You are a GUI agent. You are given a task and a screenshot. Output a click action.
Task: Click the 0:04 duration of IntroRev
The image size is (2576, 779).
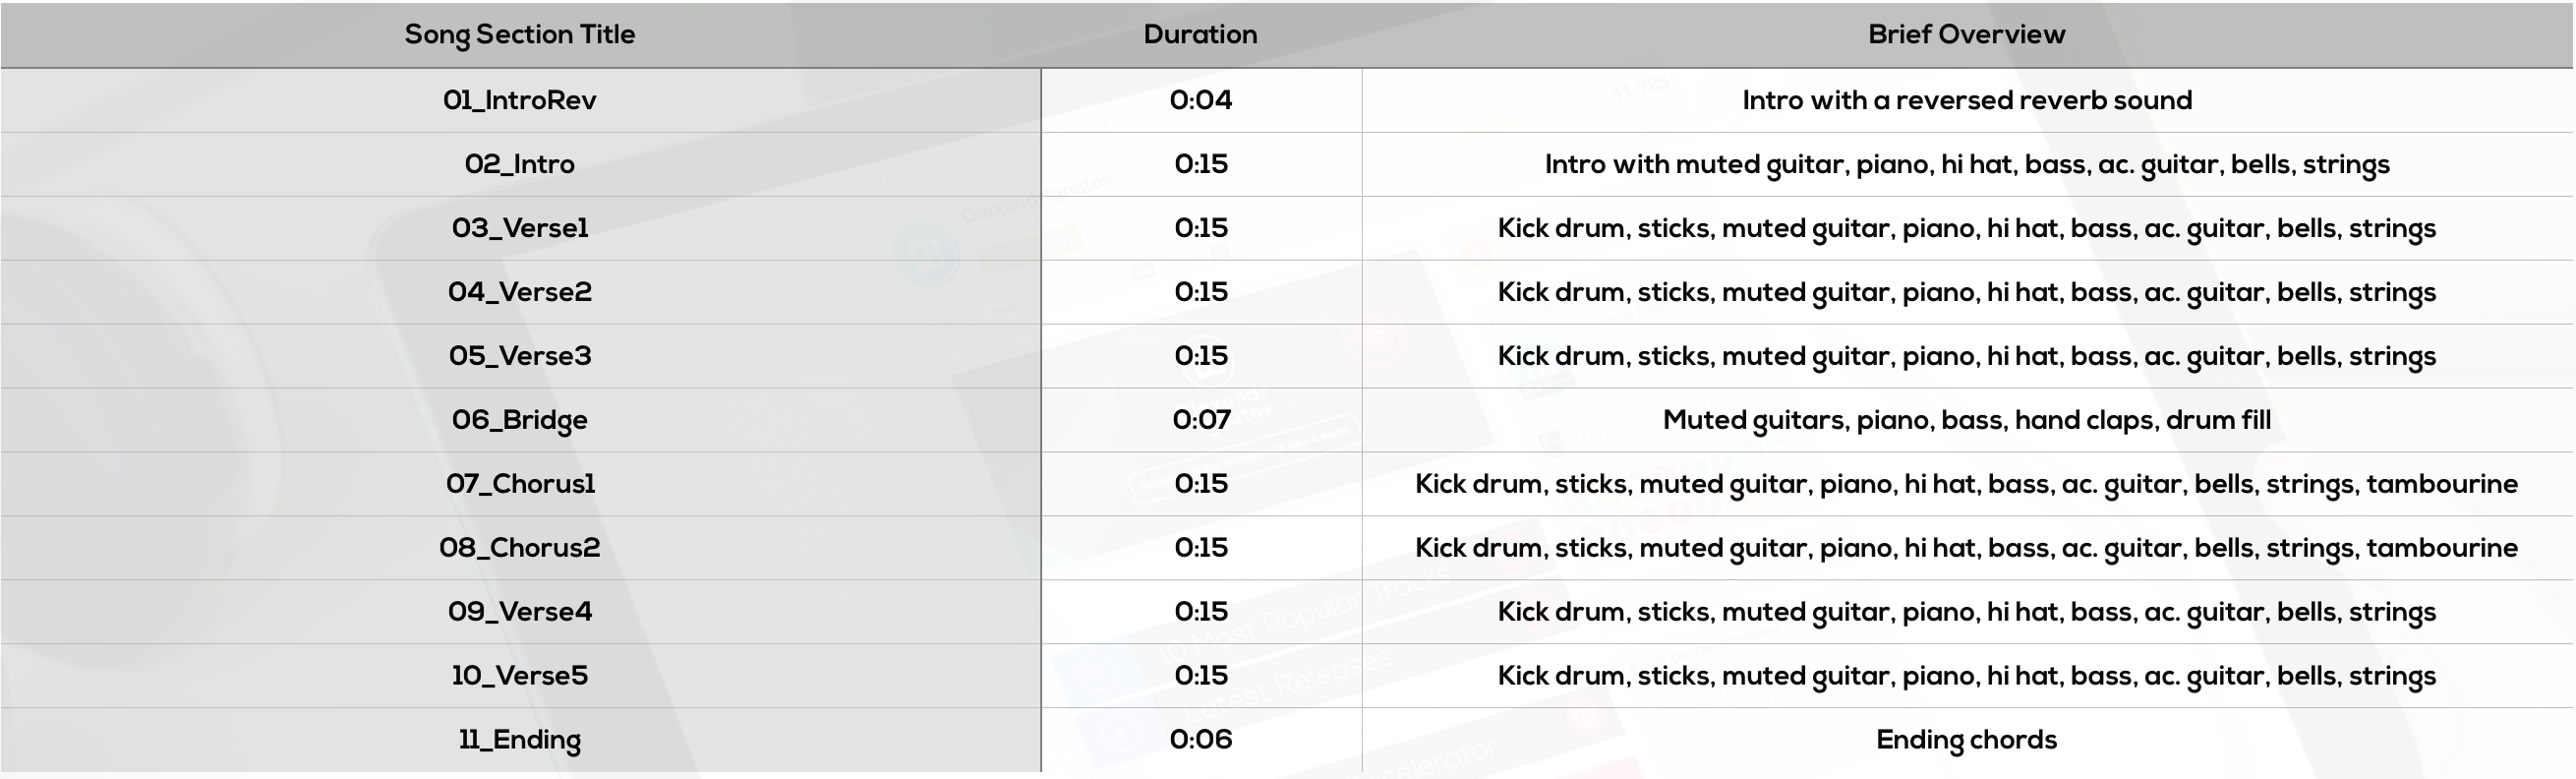coord(1200,100)
